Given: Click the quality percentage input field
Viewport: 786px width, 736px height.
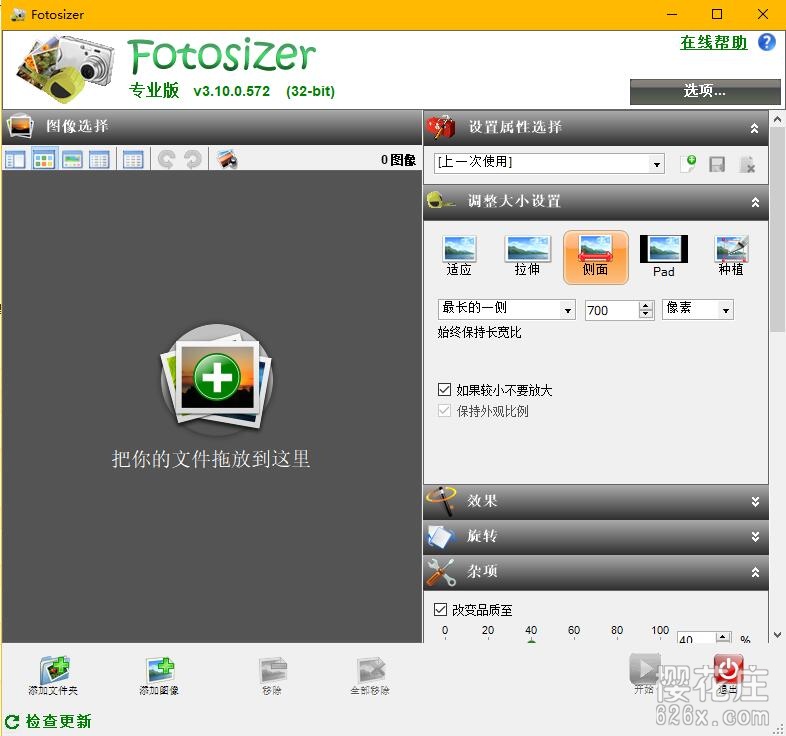Looking at the screenshot, I should click(x=696, y=638).
